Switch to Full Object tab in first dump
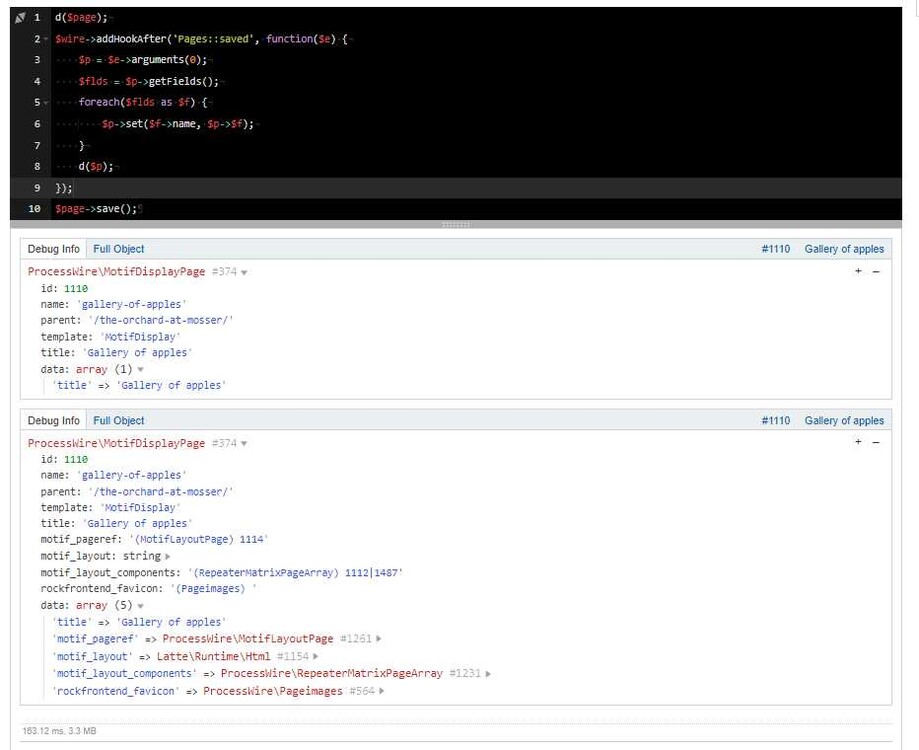The width and height of the screenshot is (919, 750). [118, 249]
